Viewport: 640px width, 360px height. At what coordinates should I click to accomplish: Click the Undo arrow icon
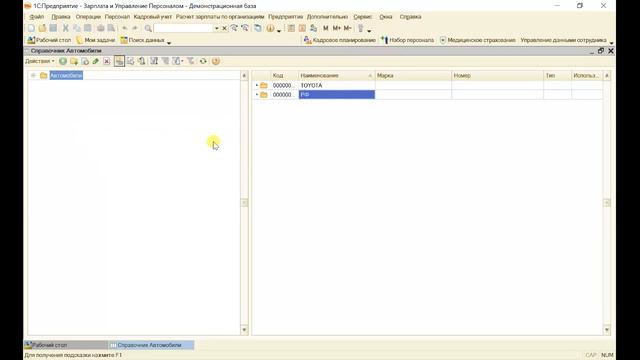pyautogui.click(x=124, y=28)
